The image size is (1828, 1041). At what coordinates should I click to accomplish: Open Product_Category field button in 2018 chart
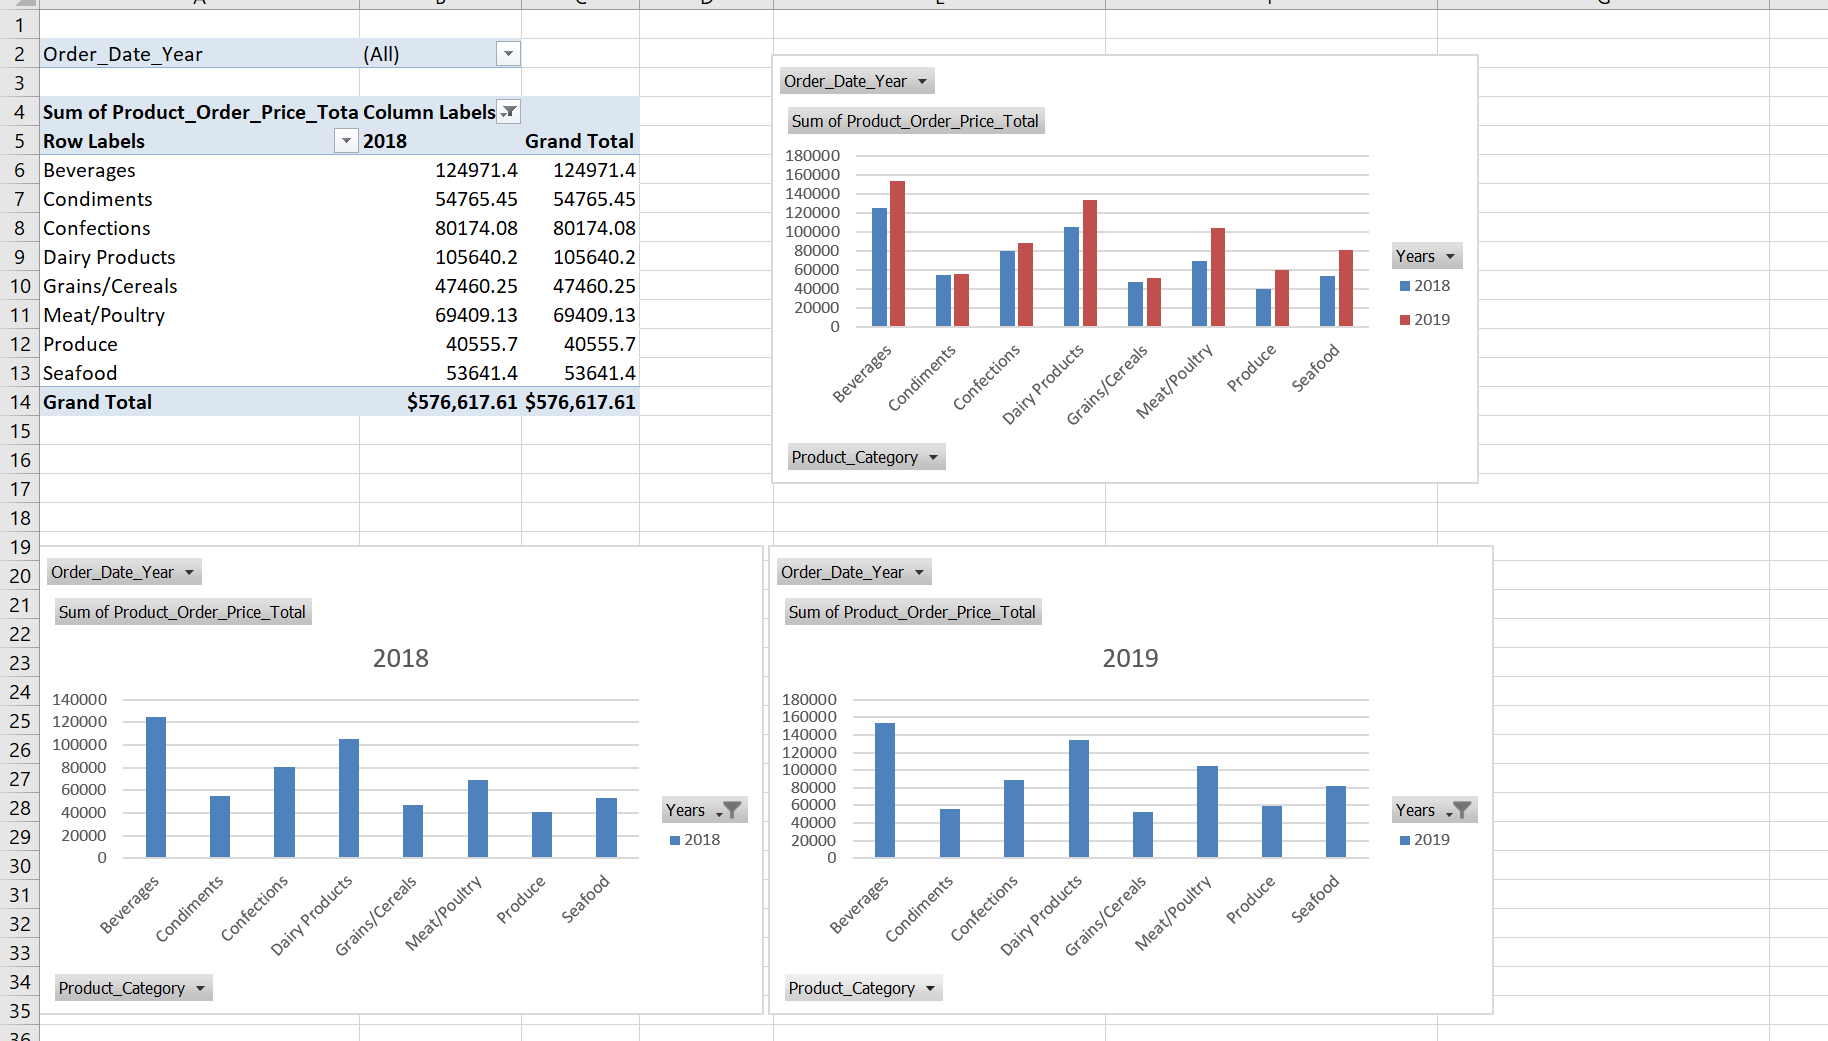[x=133, y=988]
